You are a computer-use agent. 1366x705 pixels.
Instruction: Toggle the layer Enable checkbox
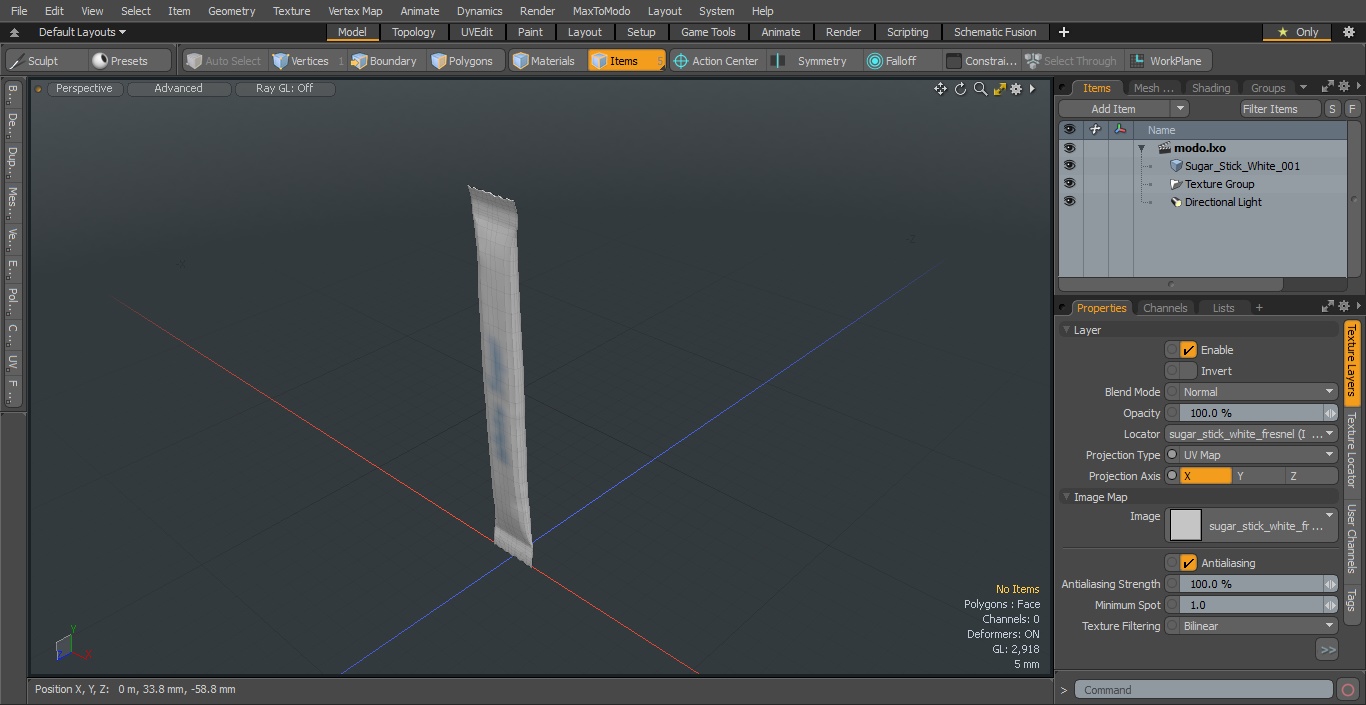click(1188, 350)
